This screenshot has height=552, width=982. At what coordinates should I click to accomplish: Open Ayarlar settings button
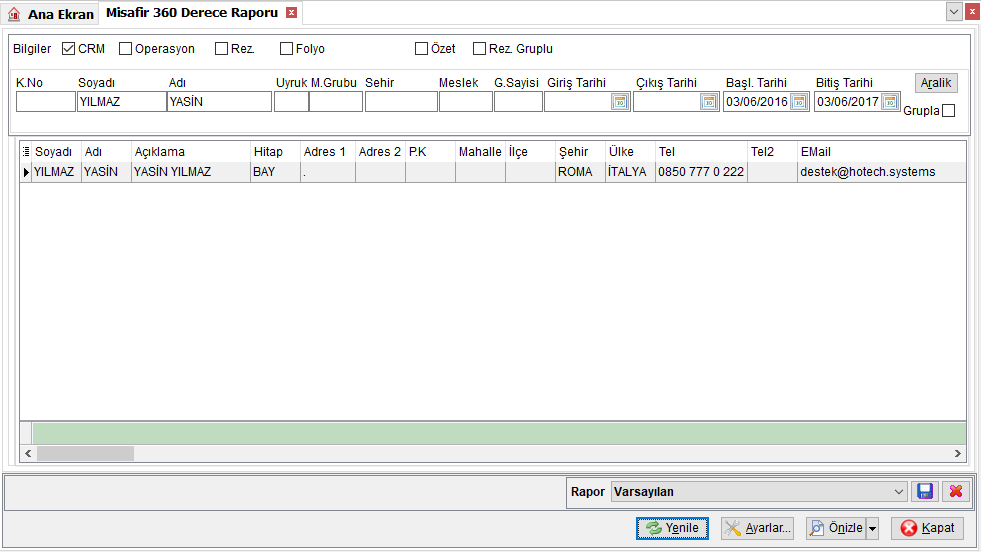point(757,528)
